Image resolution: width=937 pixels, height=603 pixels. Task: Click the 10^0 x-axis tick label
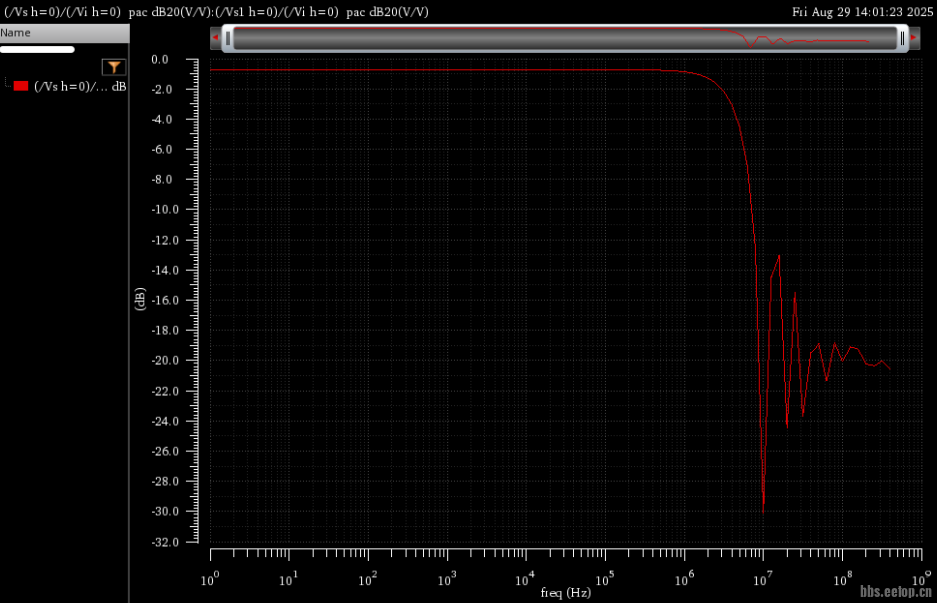(209, 579)
